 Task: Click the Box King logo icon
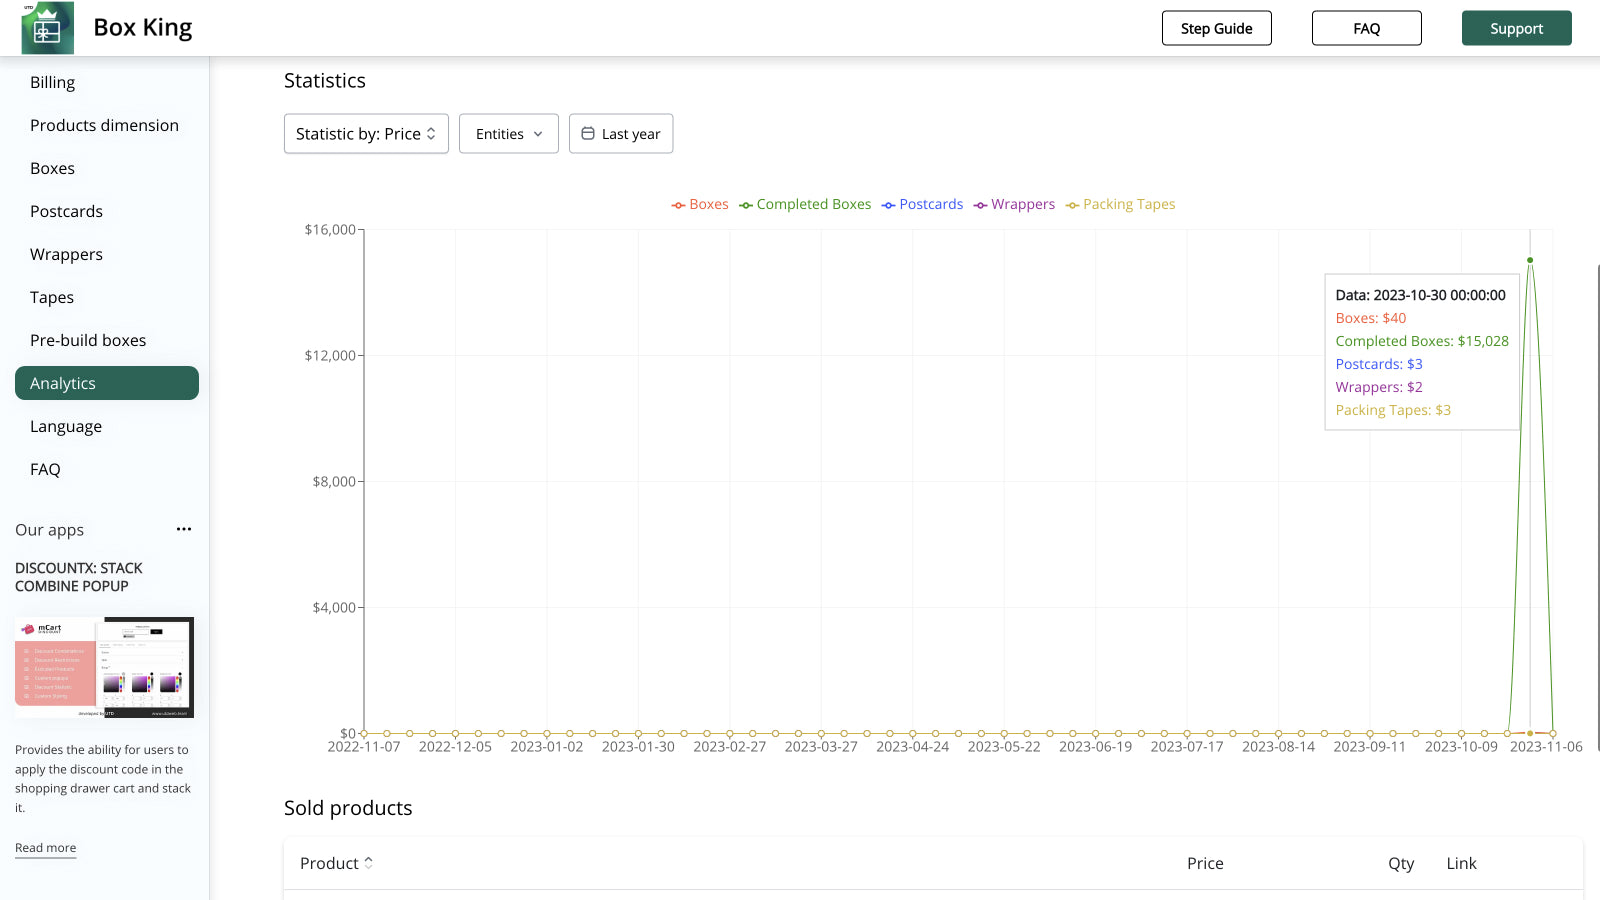(x=47, y=28)
